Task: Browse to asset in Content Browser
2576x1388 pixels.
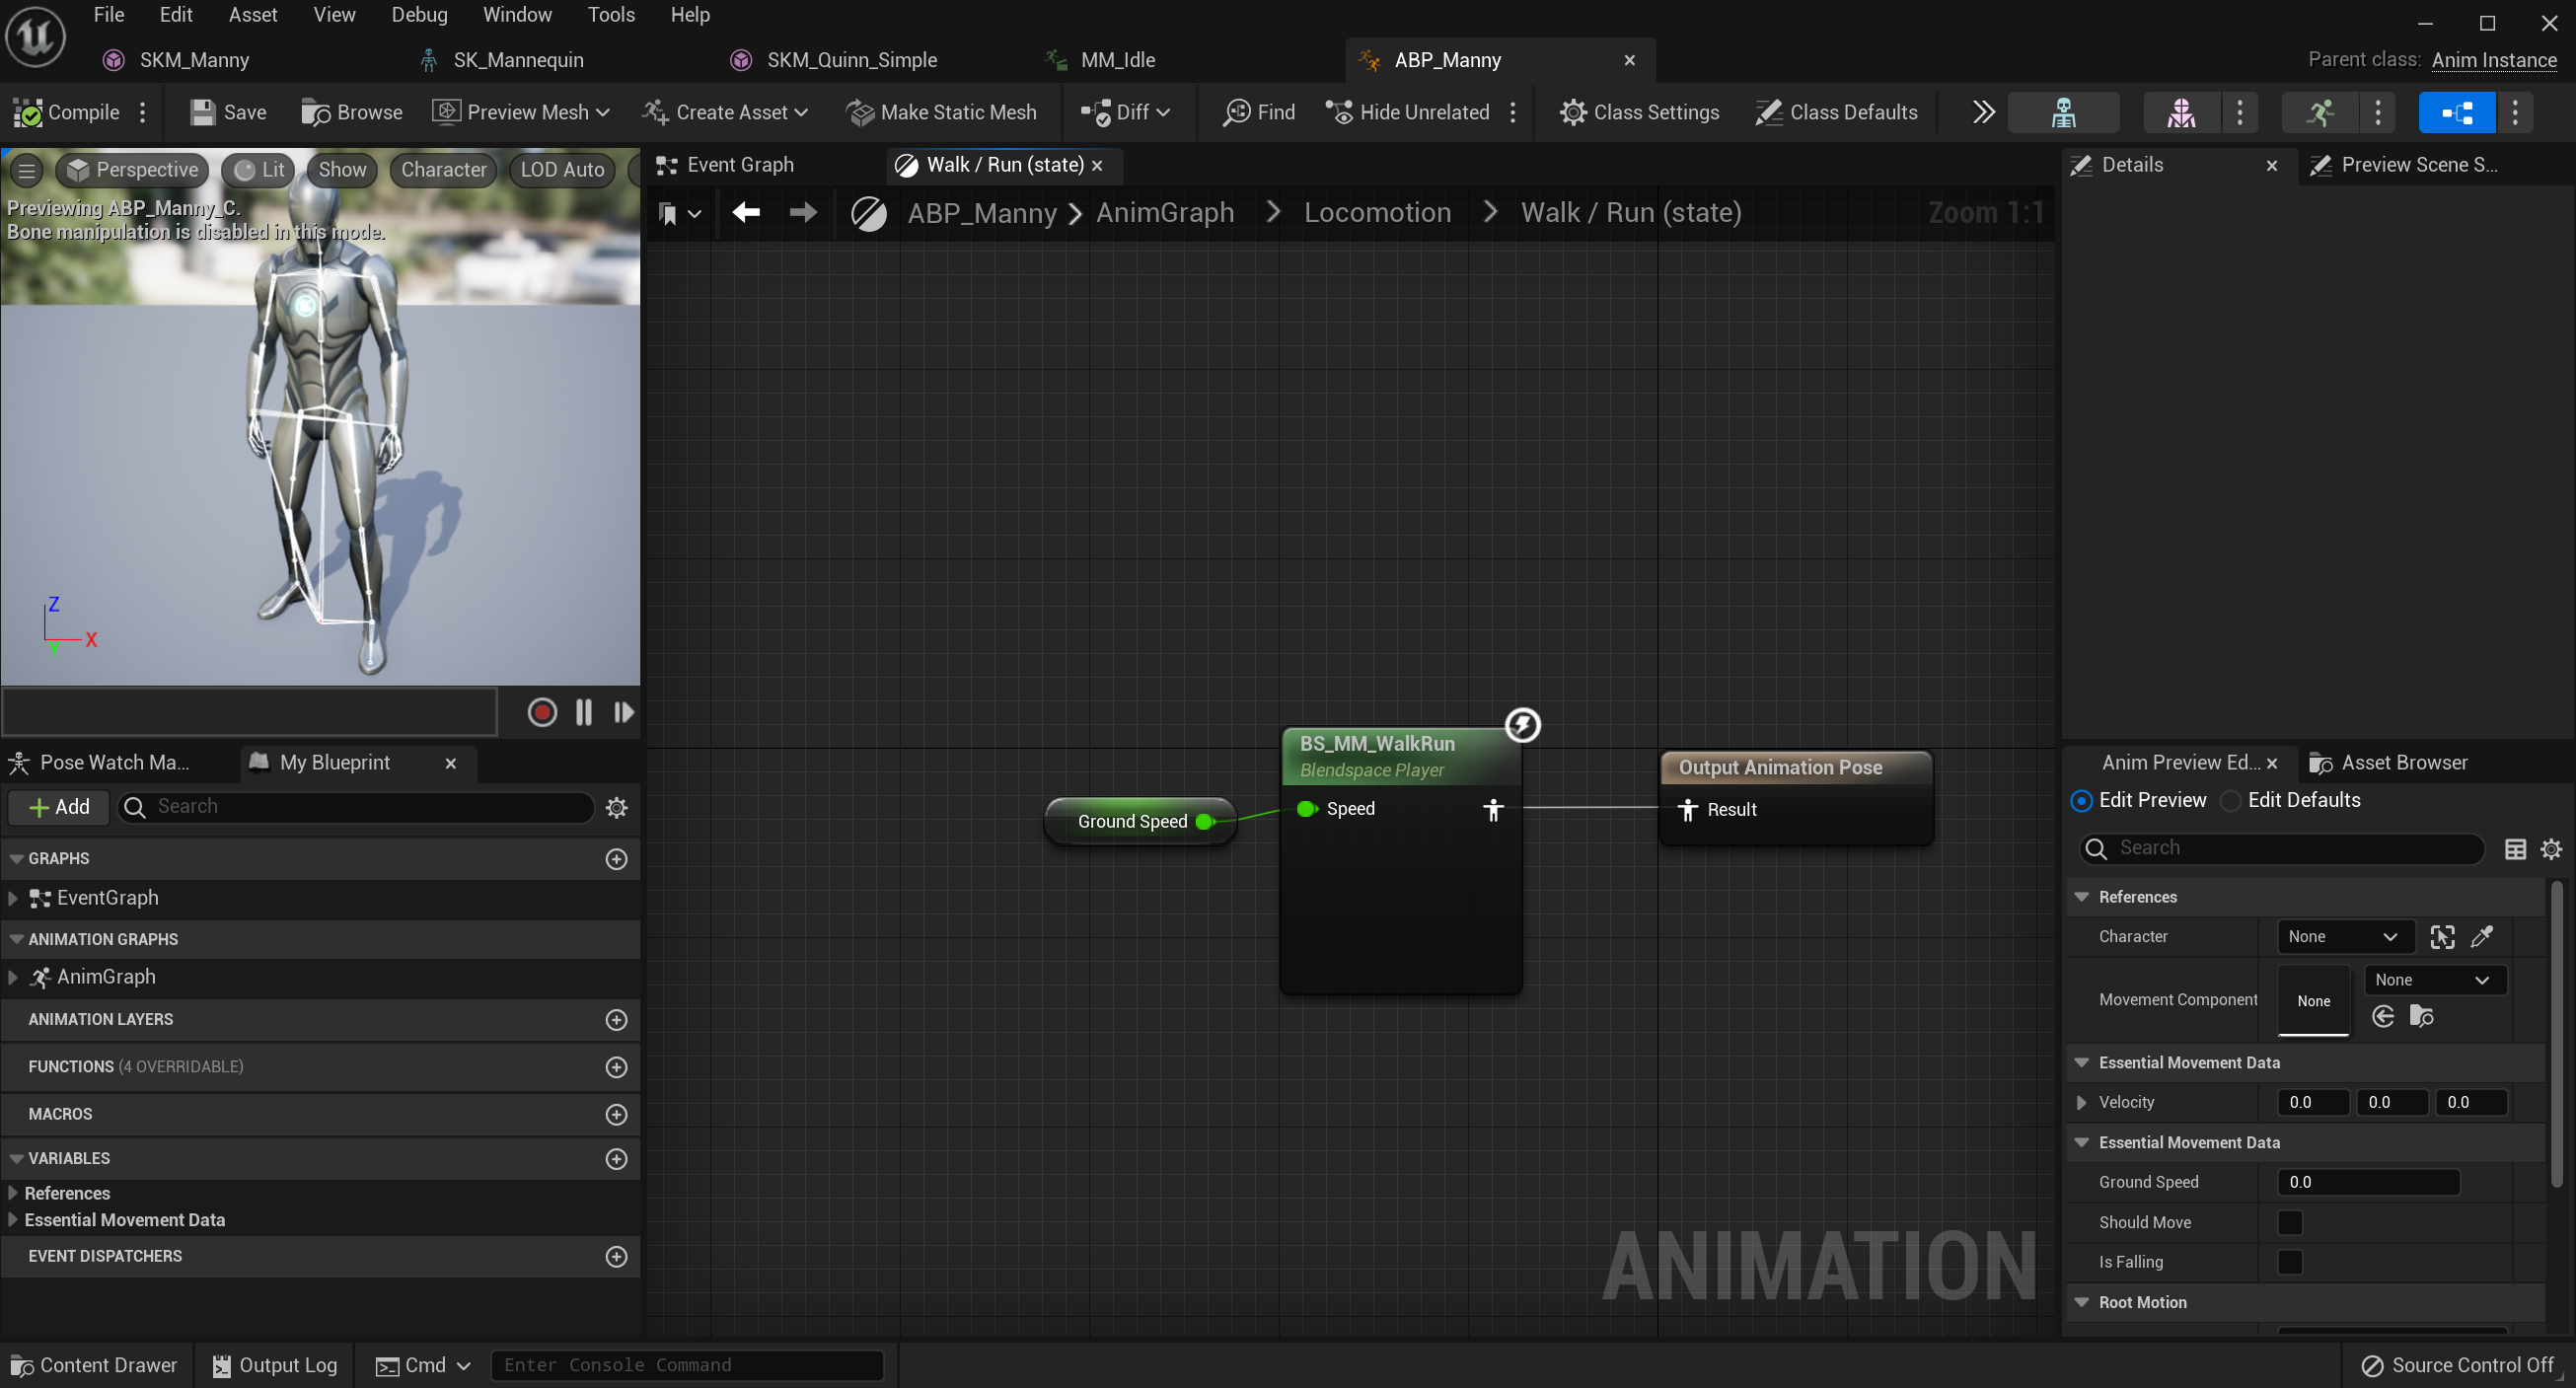Action: [x=352, y=112]
